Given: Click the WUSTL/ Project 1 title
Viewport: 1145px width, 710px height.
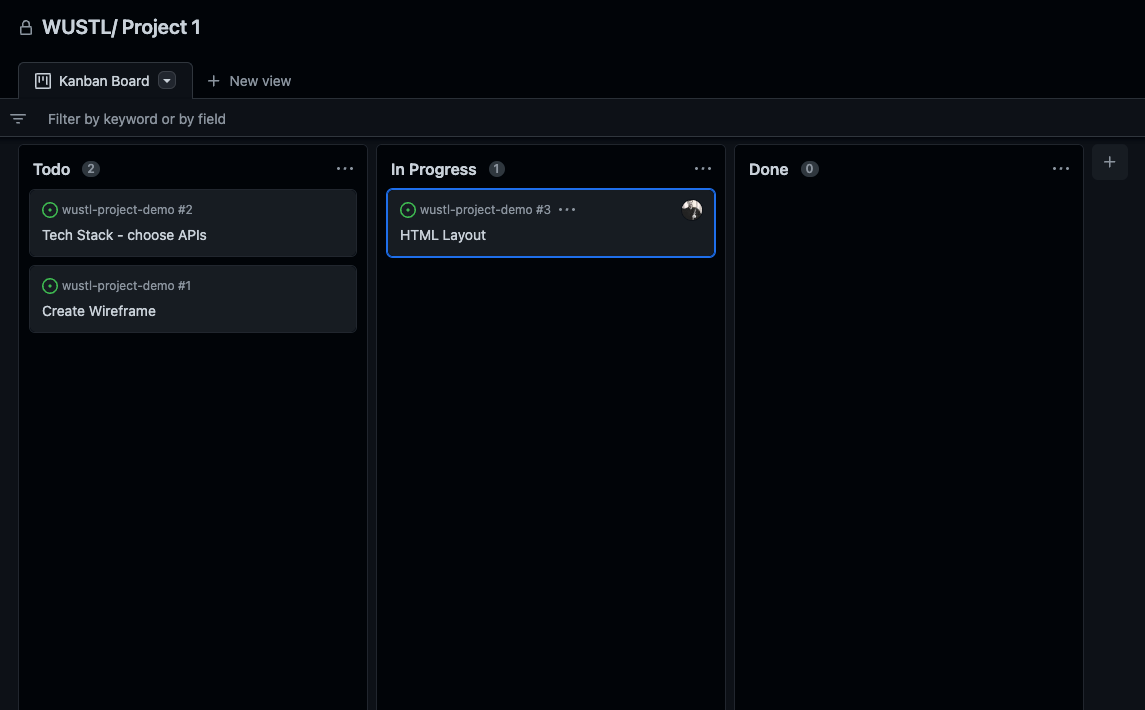Looking at the screenshot, I should tap(121, 28).
